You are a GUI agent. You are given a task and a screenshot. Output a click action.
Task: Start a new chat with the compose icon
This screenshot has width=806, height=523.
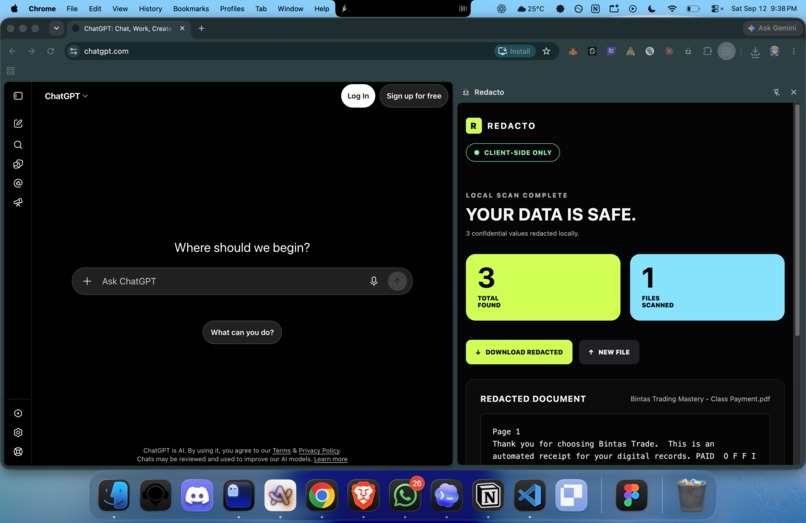click(x=18, y=123)
